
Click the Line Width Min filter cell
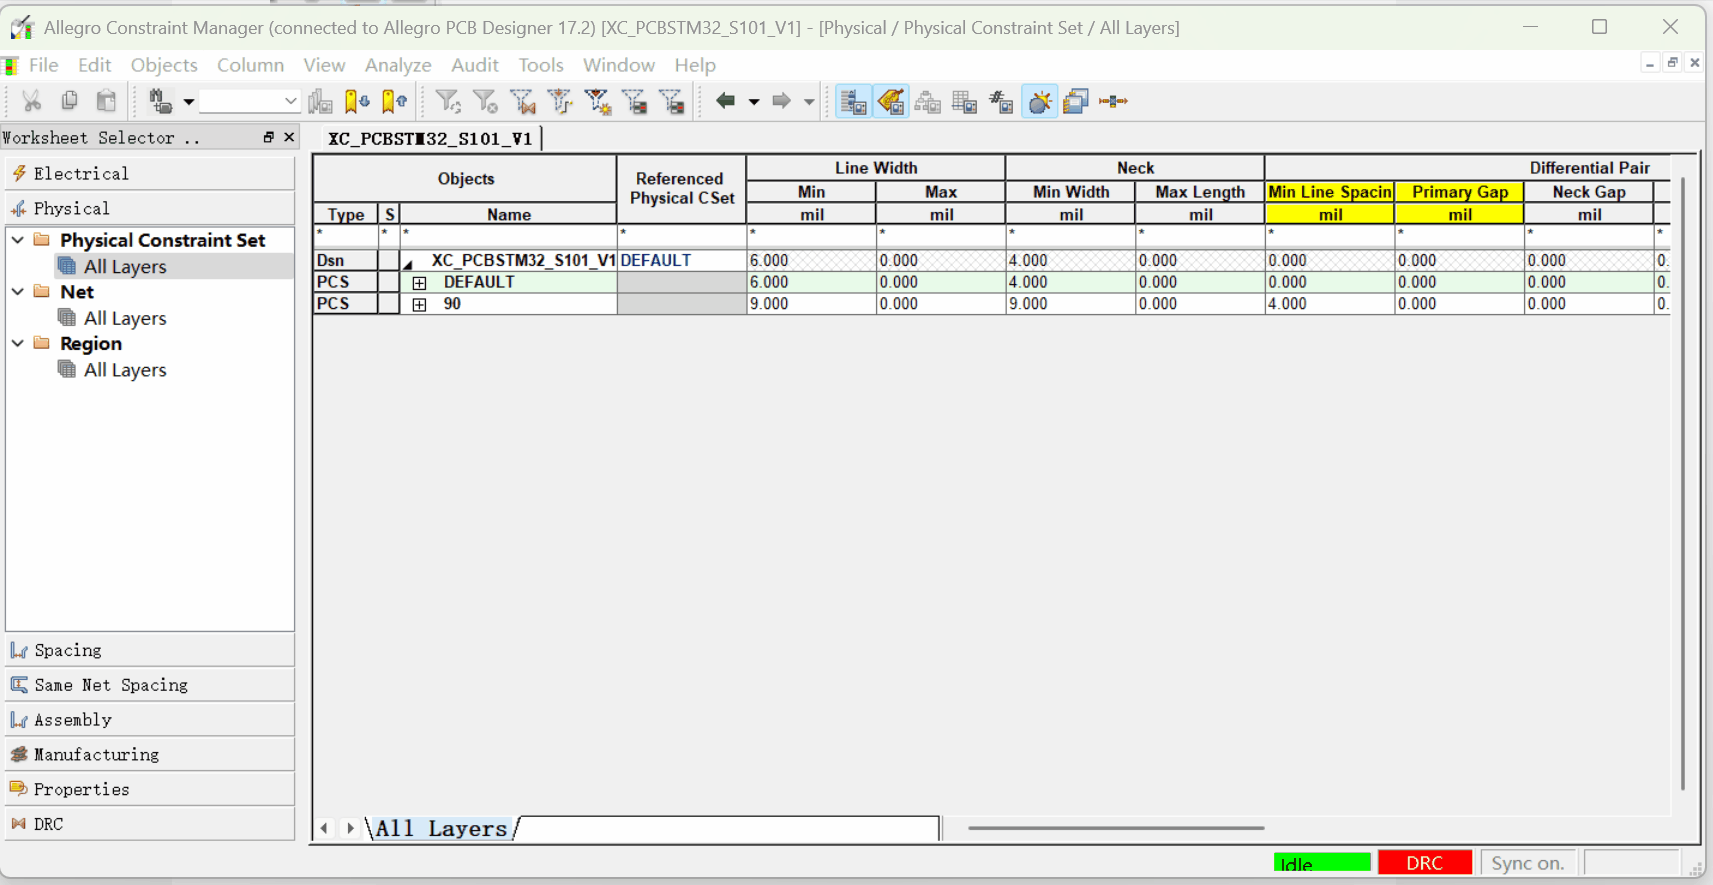tap(811, 235)
